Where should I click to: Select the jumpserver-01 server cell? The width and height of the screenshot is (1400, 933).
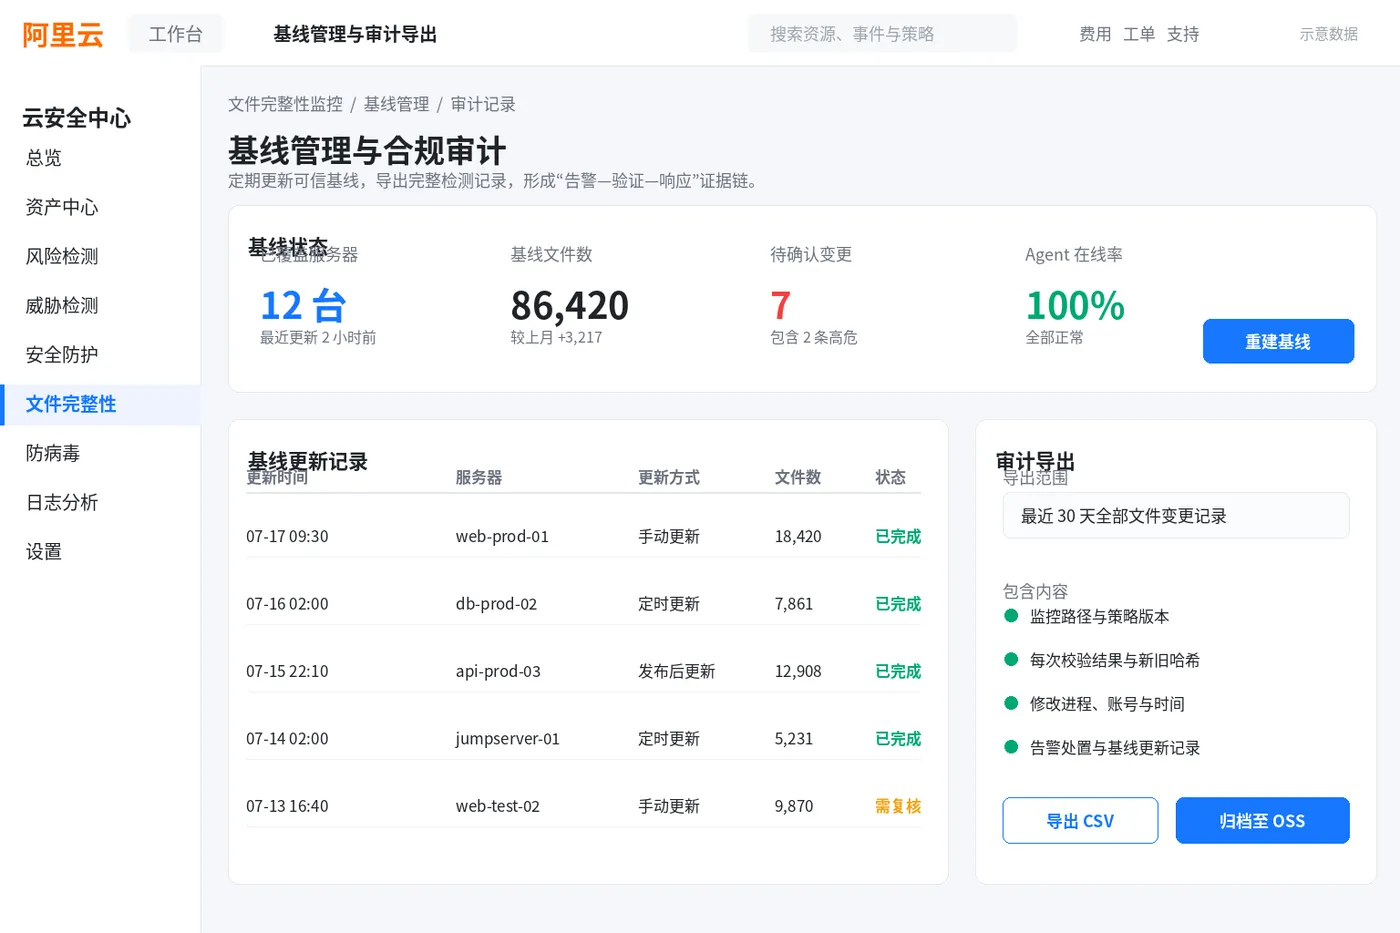click(x=507, y=739)
